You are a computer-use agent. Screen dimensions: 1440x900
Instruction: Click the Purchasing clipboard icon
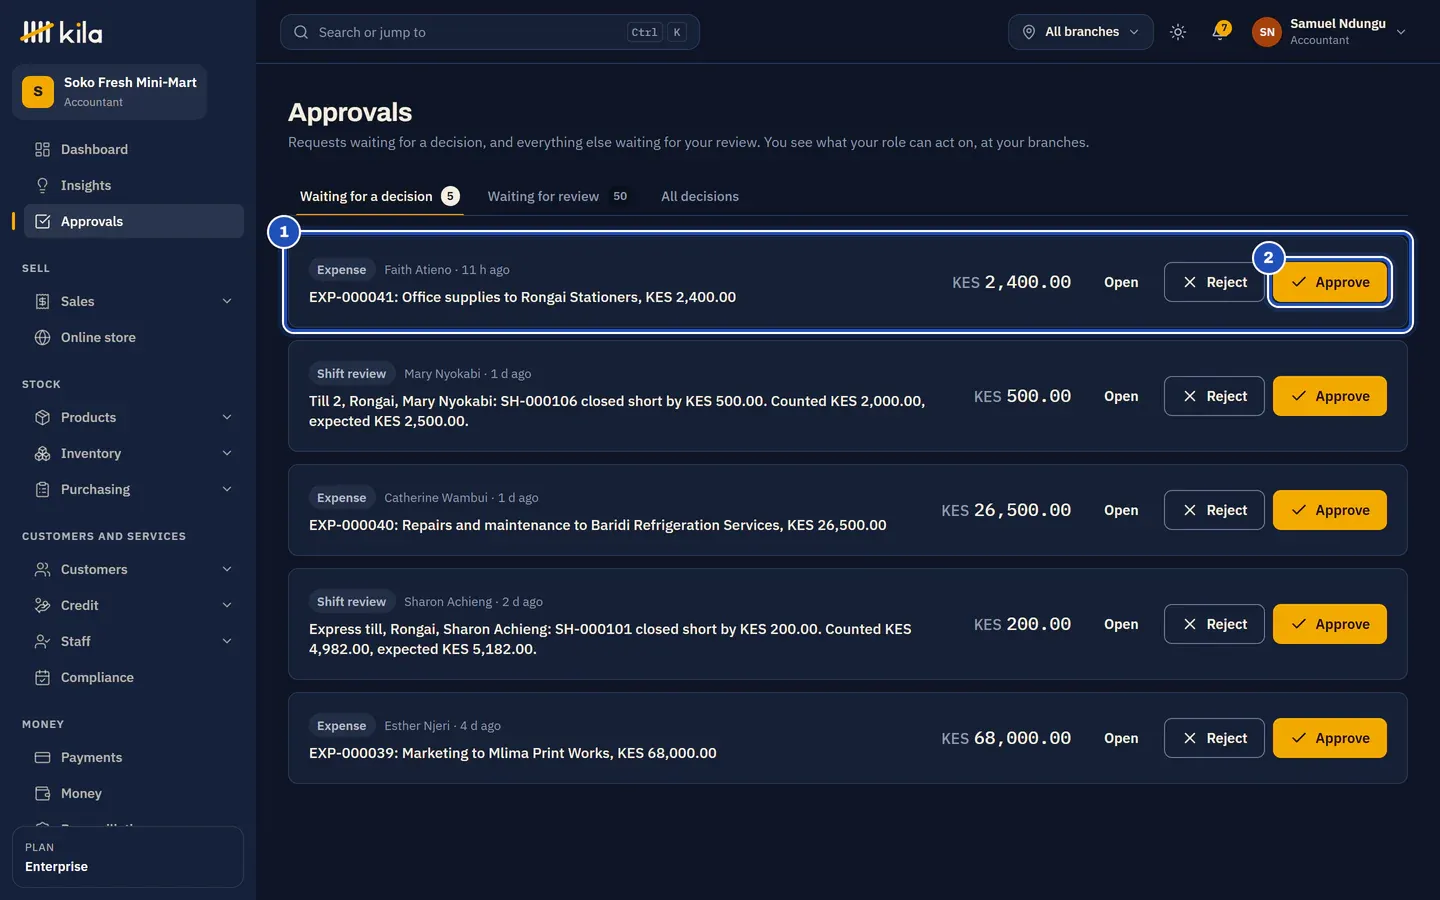42,489
